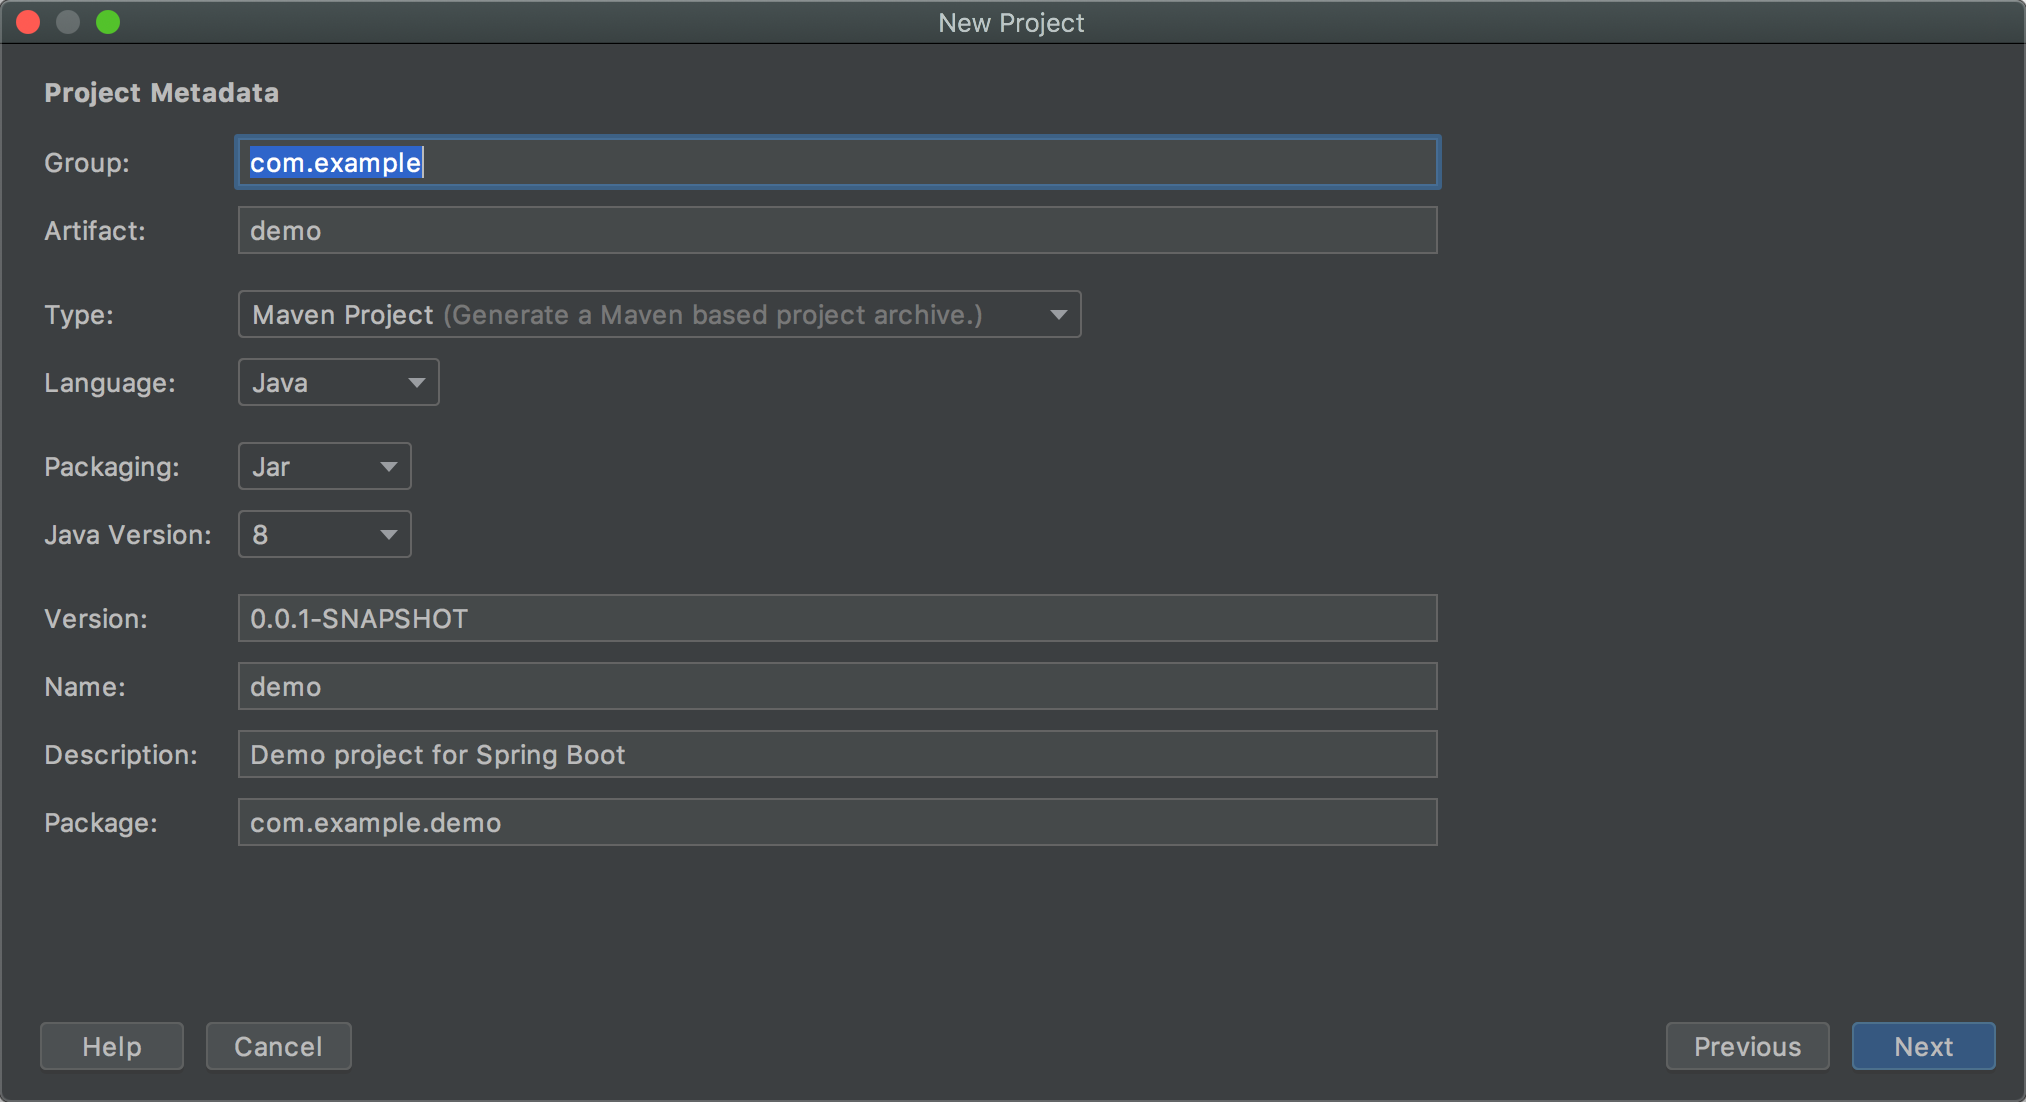Image resolution: width=2026 pixels, height=1102 pixels.
Task: Click the Package field com.example.demo
Action: coord(837,822)
